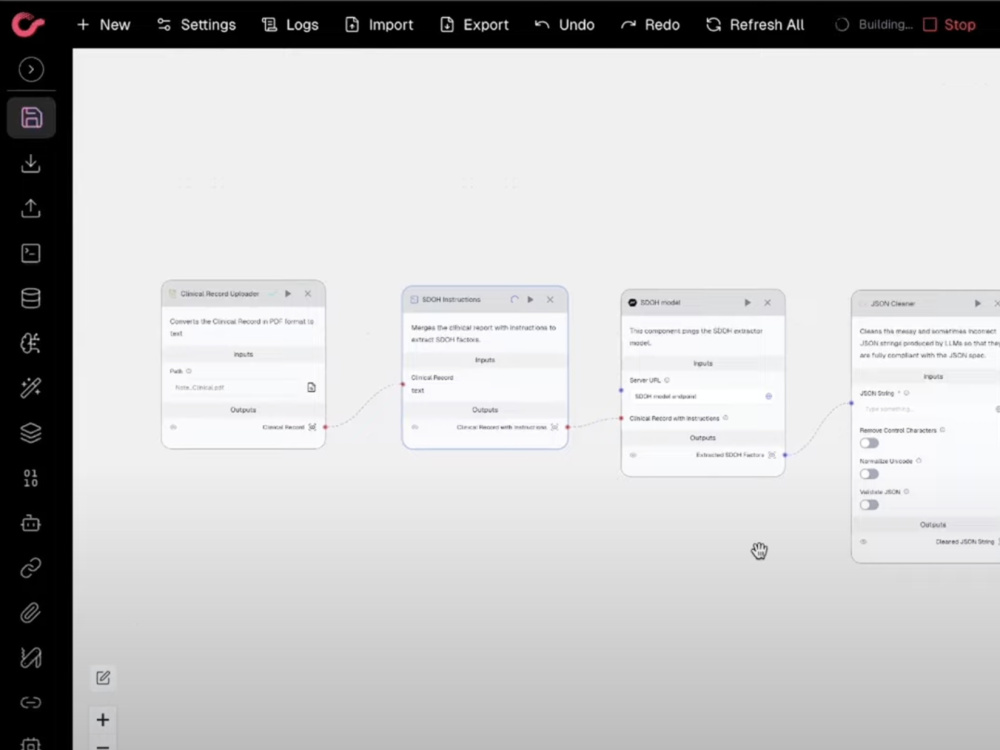
Task: Click the SDOH model endpoint input field
Action: coord(696,397)
